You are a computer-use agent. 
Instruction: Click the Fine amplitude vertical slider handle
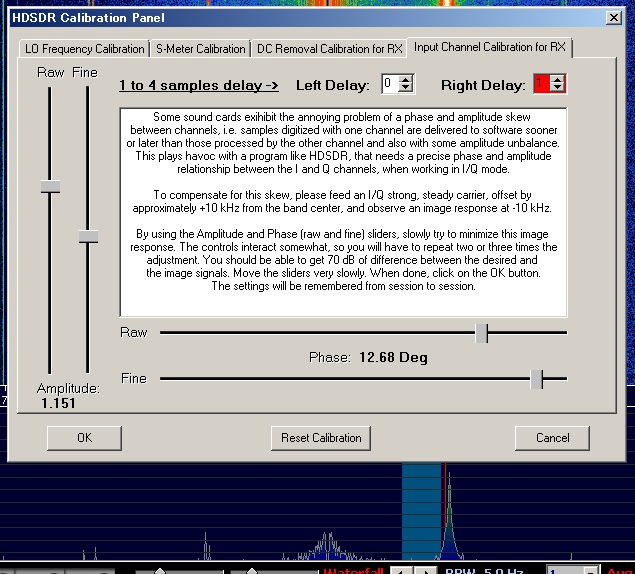(88, 237)
